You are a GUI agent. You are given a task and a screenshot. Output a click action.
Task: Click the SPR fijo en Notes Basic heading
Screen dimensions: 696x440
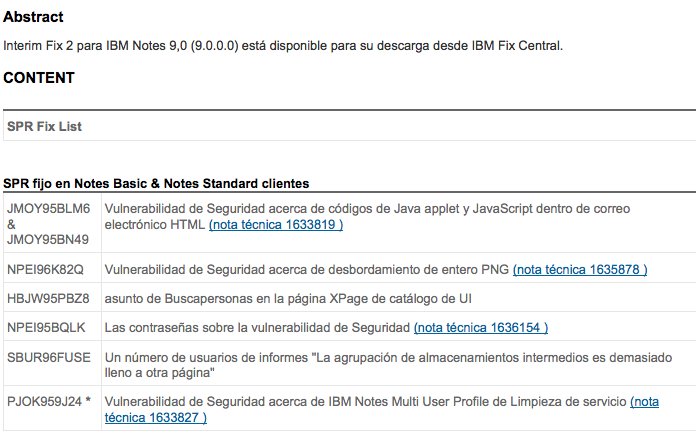[156, 183]
